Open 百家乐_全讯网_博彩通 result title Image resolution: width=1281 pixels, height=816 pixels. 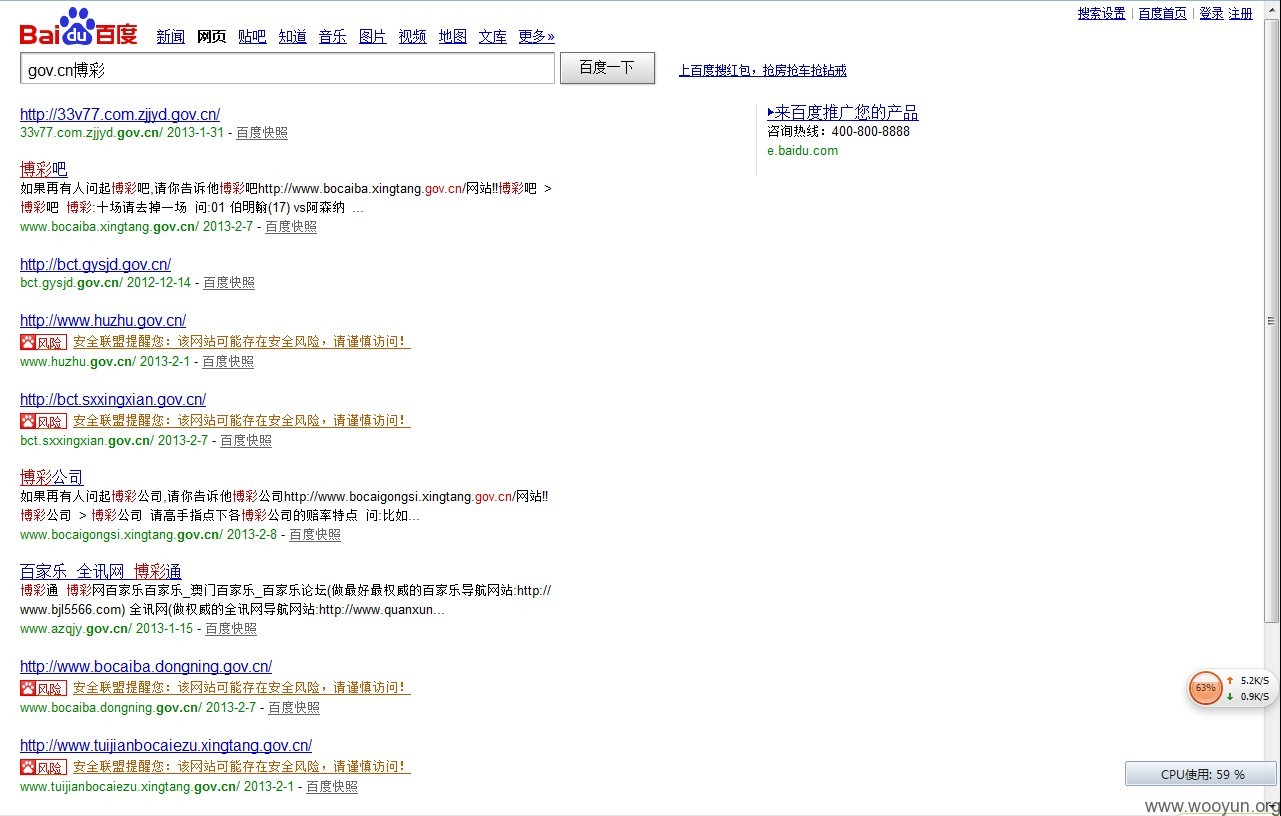click(100, 572)
